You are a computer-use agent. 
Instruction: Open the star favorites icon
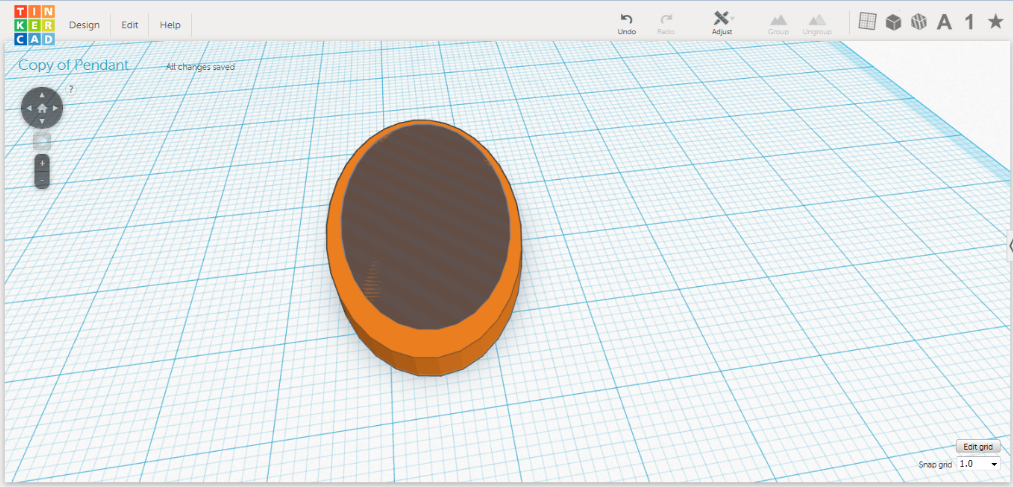pos(996,22)
